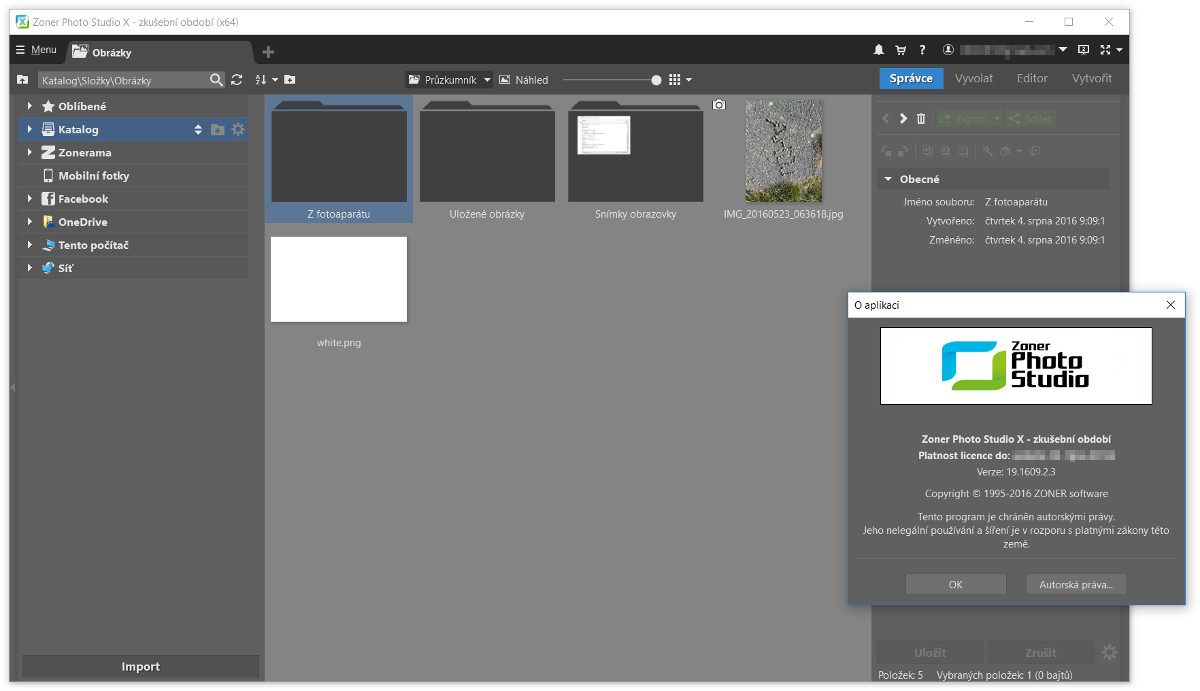1200x691 pixels.
Task: Click the left panel collapse handle
Action: tap(13, 386)
